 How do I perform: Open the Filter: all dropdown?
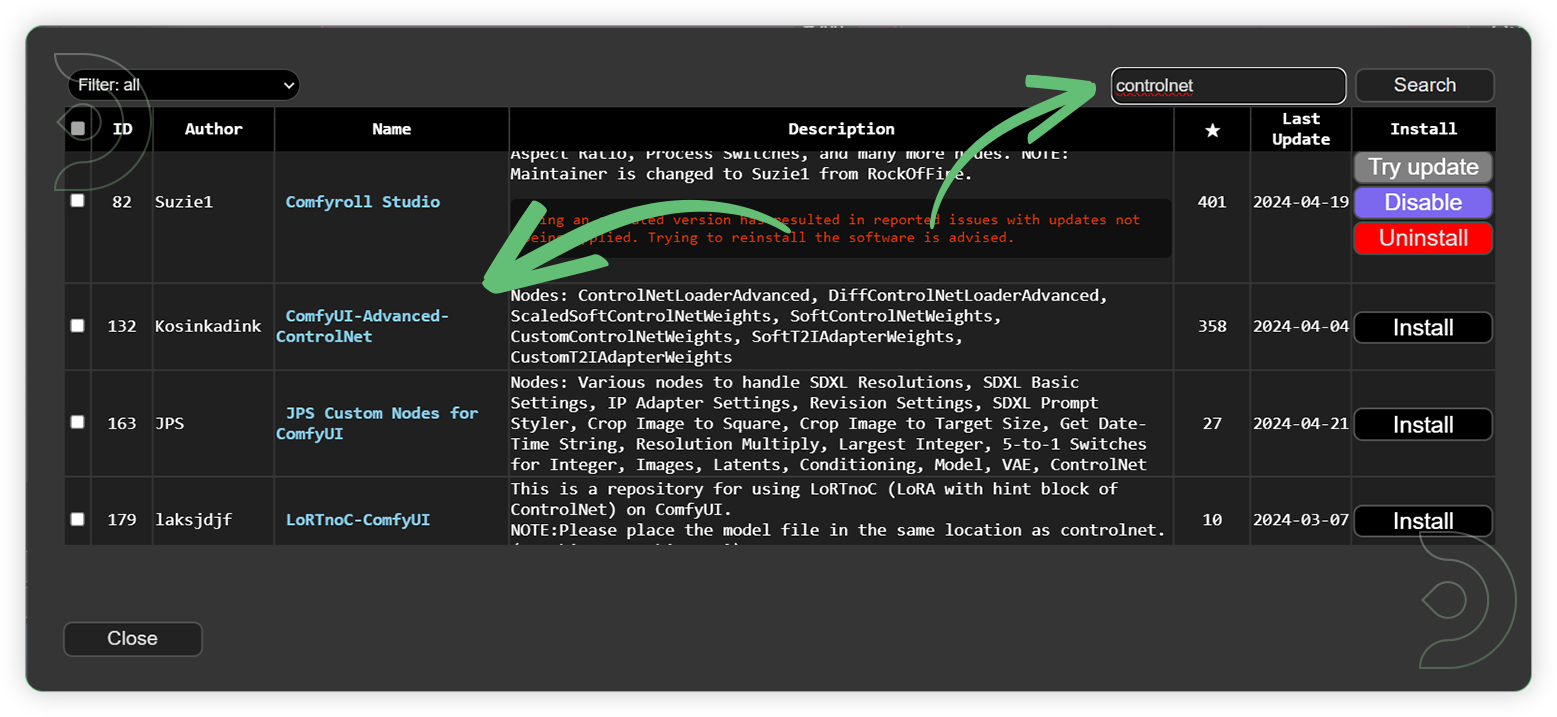[x=184, y=85]
